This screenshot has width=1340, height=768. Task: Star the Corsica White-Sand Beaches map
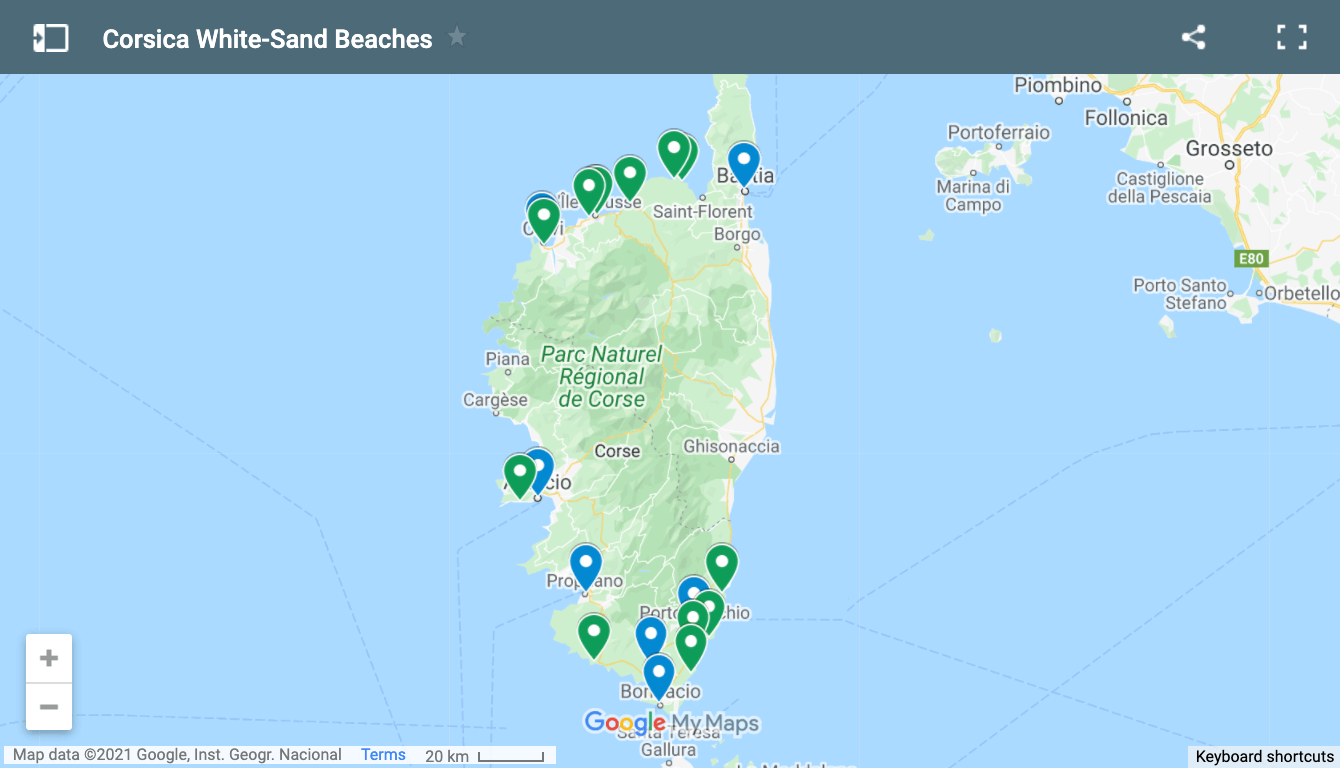(456, 36)
